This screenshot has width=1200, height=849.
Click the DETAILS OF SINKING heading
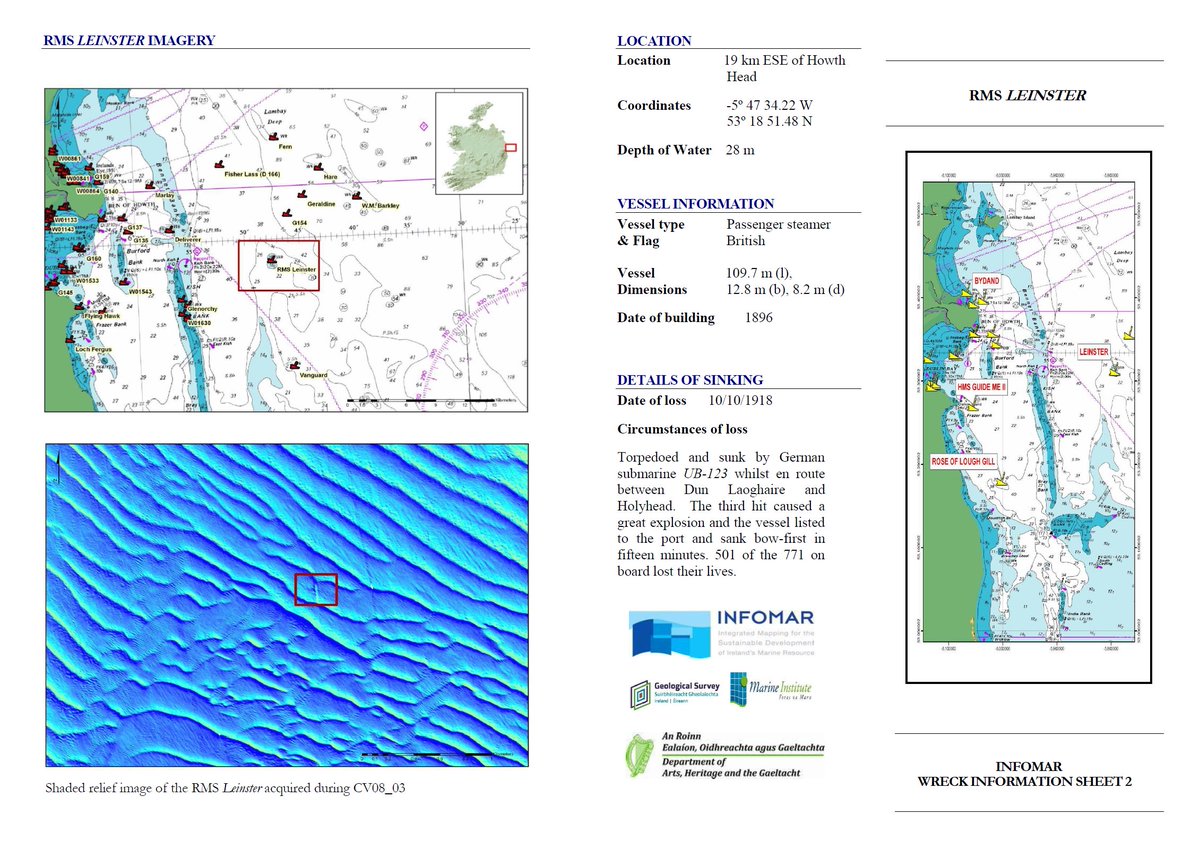(690, 380)
